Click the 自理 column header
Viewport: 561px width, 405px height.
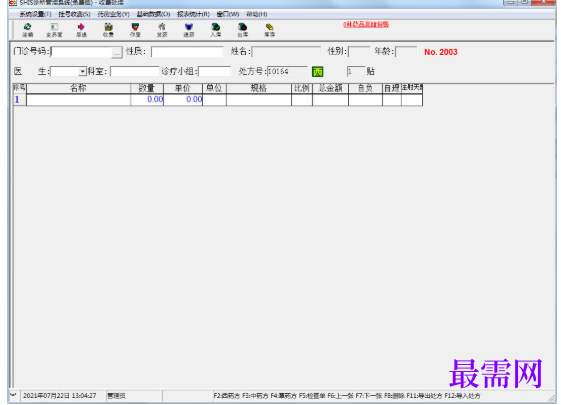[x=392, y=88]
